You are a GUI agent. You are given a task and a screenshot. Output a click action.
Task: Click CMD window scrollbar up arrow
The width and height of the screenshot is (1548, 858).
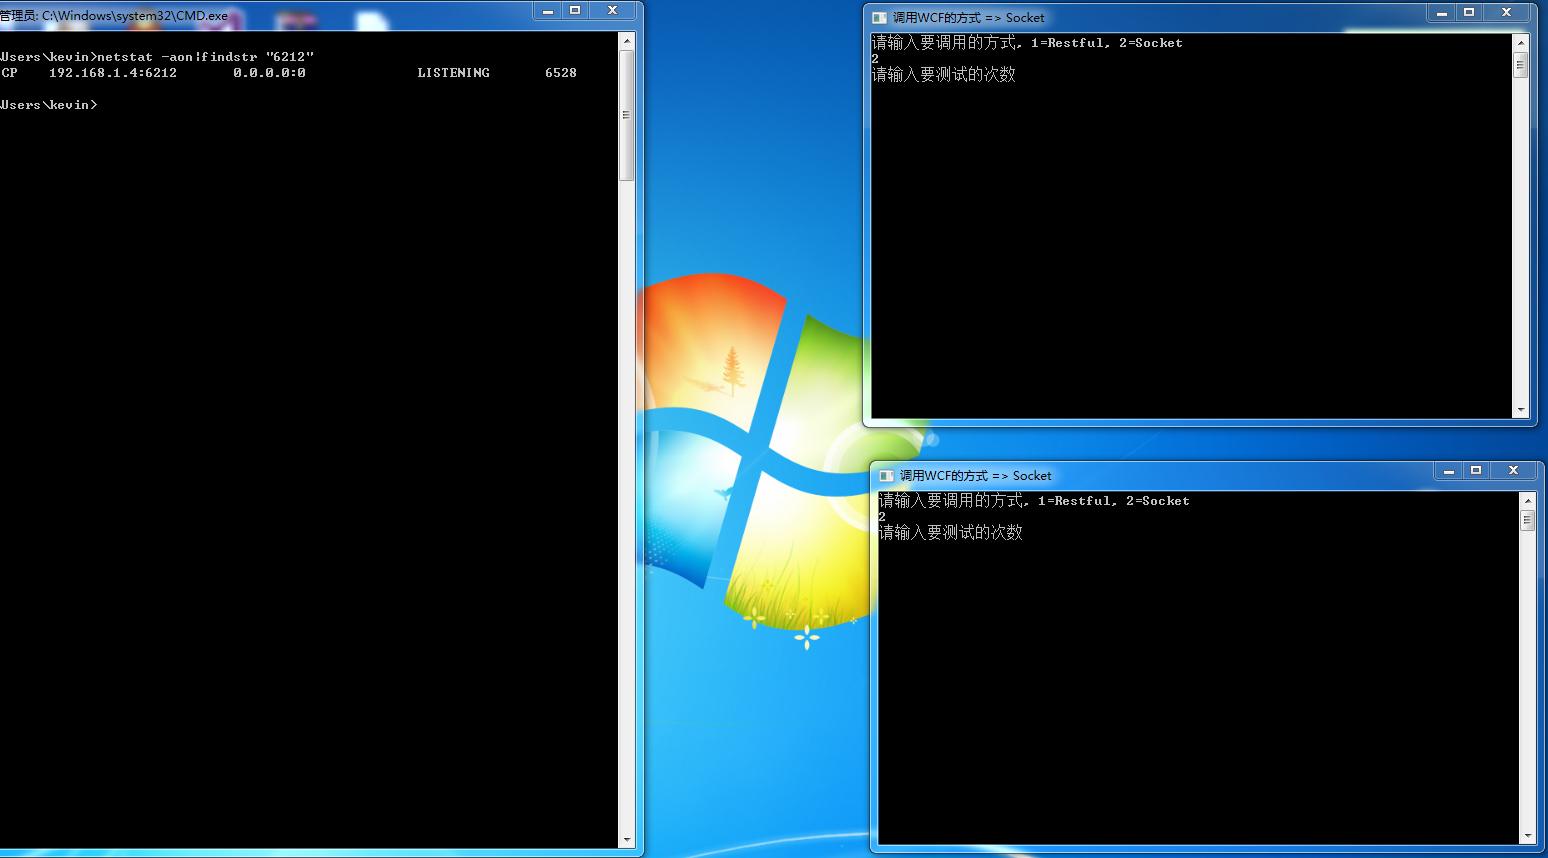627,41
